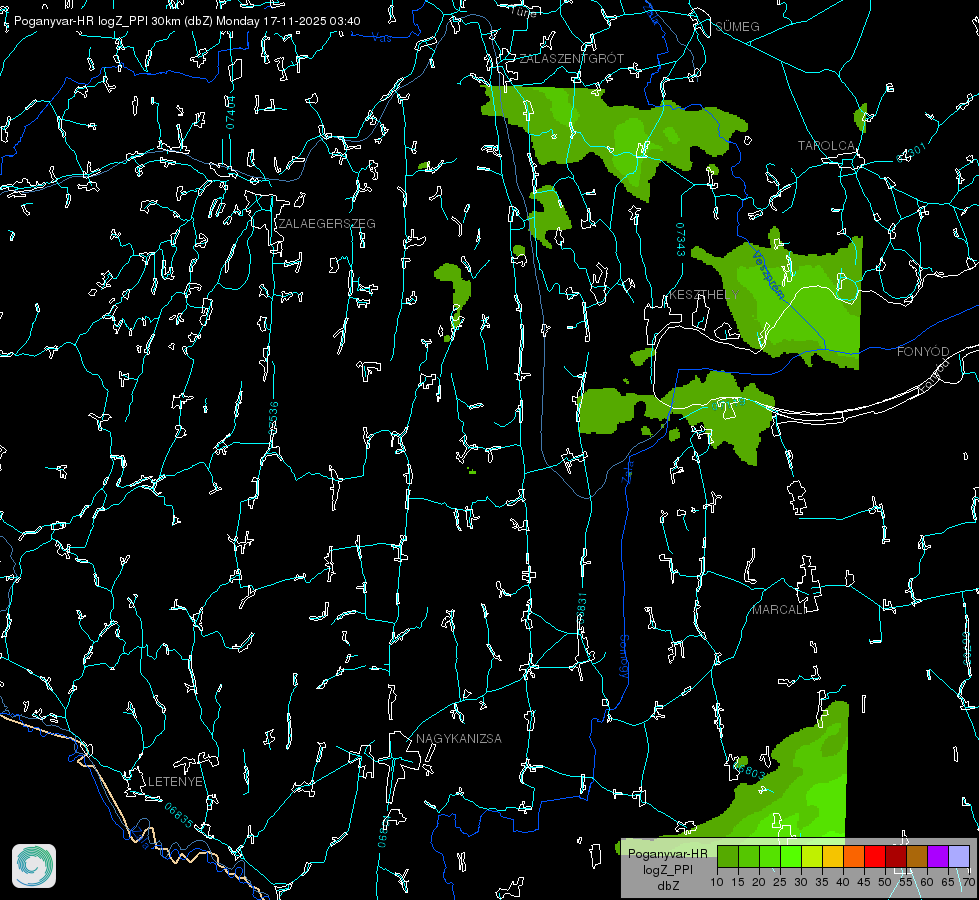Screen dimensions: 979x900
Task: Click the 'Poganyvar-HR' legend label
Action: click(667, 854)
